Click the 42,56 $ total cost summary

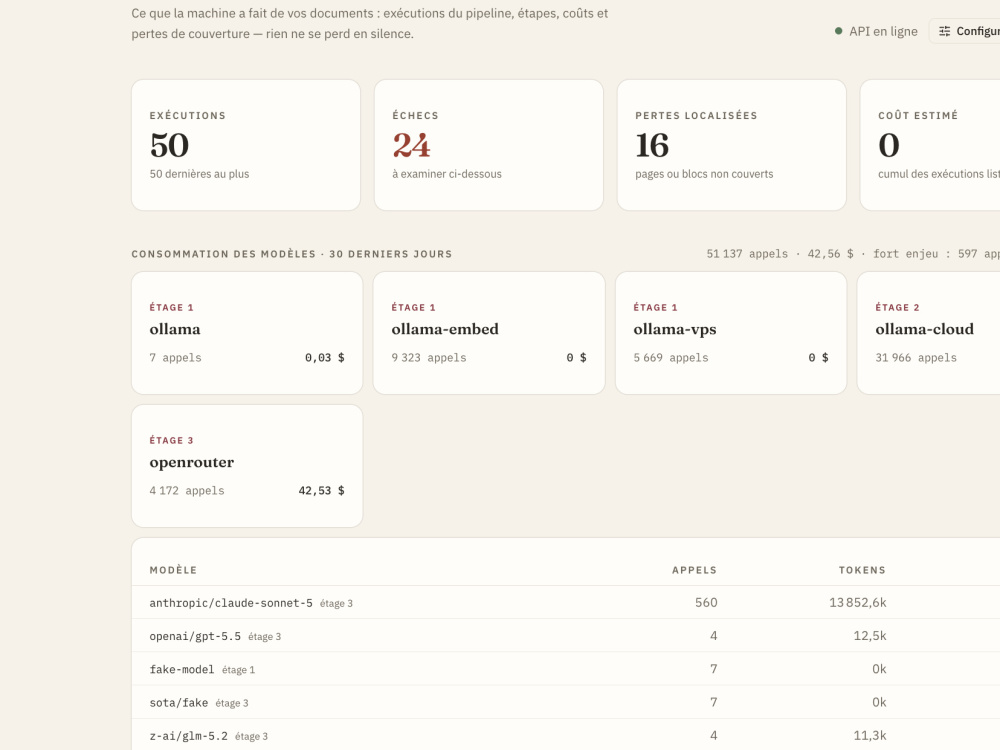point(830,254)
